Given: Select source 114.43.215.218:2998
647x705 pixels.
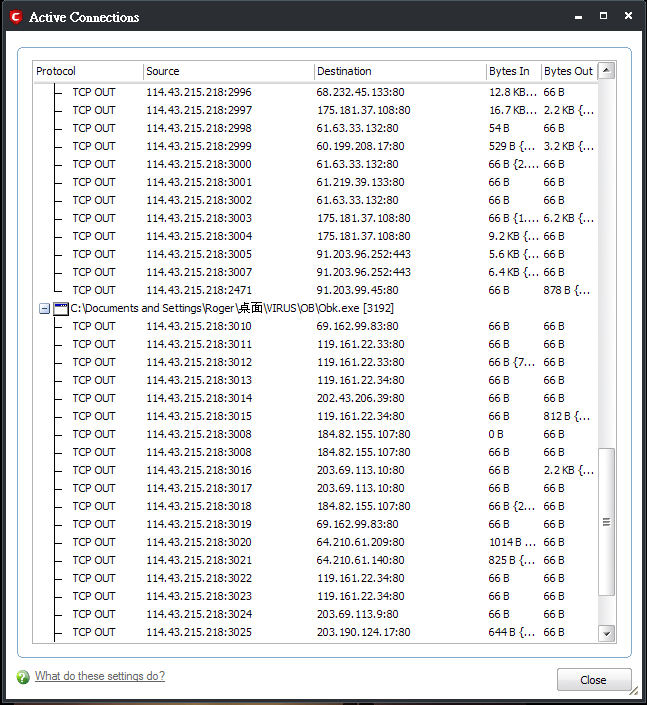Looking at the screenshot, I should pyautogui.click(x=199, y=128).
